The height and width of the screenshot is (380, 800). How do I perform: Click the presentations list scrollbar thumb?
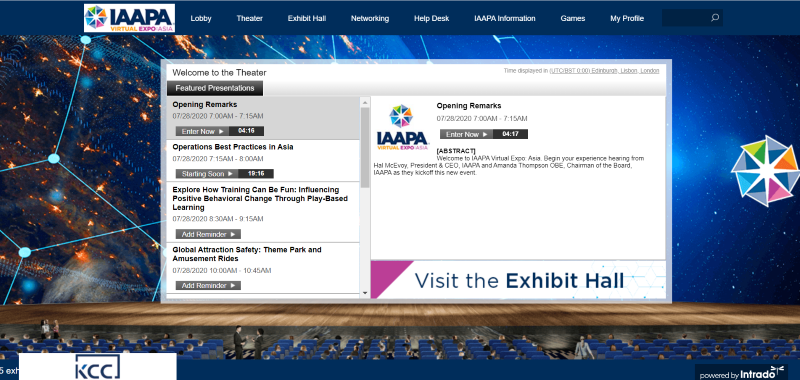[x=365, y=148]
